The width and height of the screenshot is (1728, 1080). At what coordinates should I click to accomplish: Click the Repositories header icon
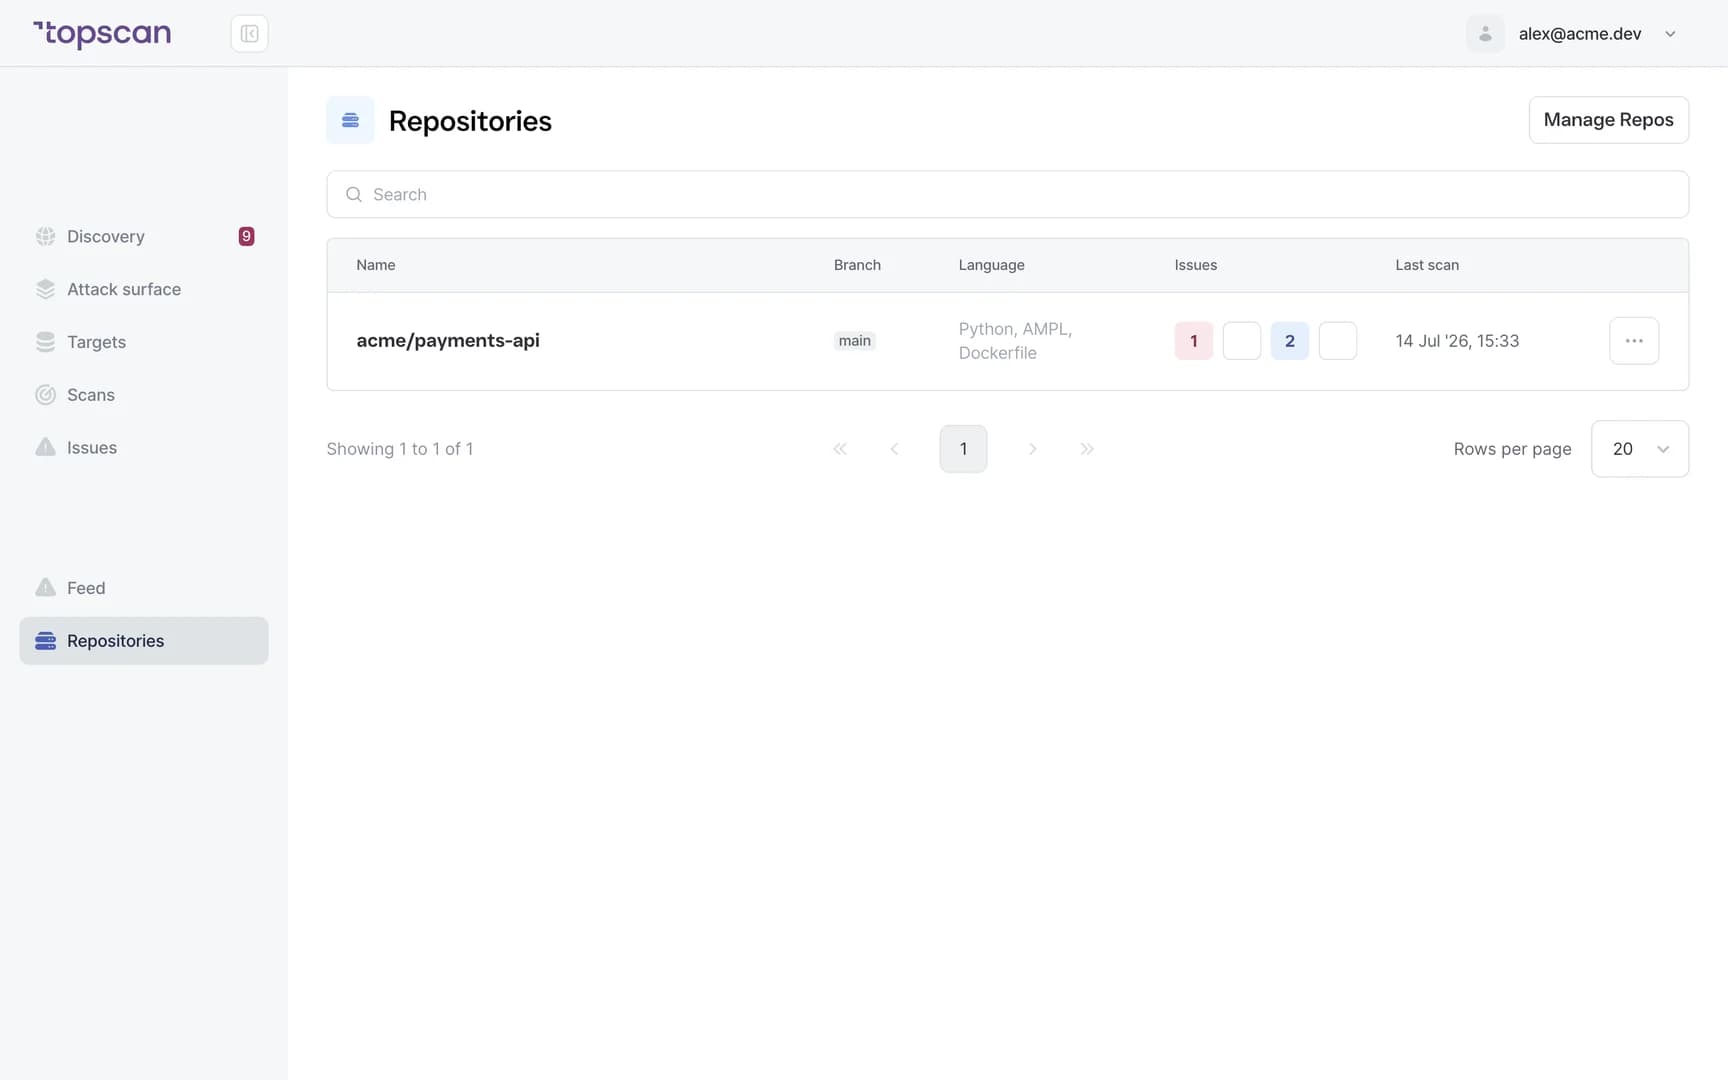point(350,120)
